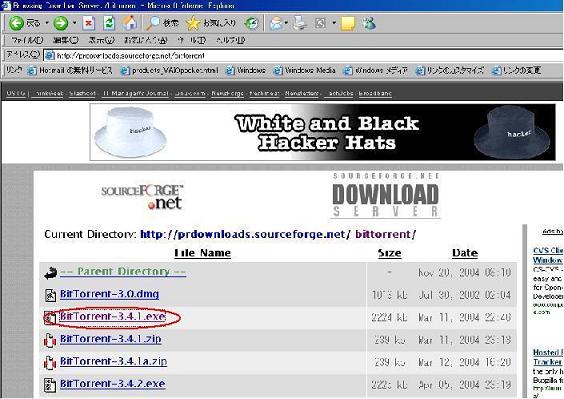The height and width of the screenshot is (399, 564).
Task: Expand the Forward button dropdown arrow
Action: coord(74,23)
